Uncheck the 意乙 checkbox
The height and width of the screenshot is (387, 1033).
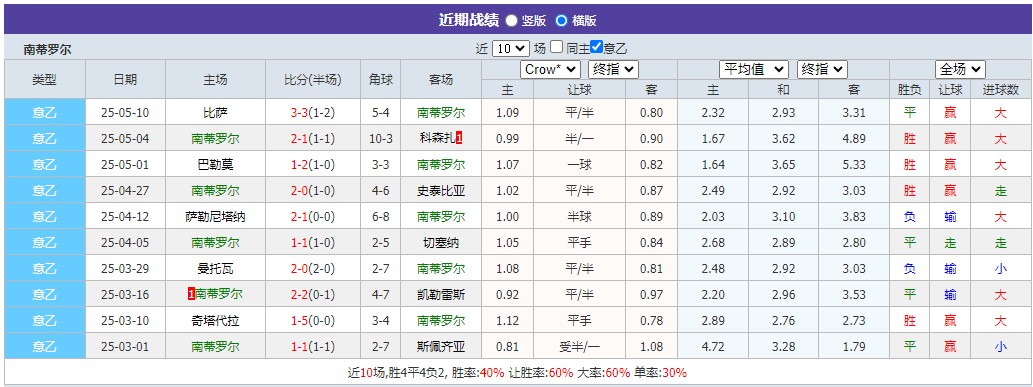click(x=597, y=47)
